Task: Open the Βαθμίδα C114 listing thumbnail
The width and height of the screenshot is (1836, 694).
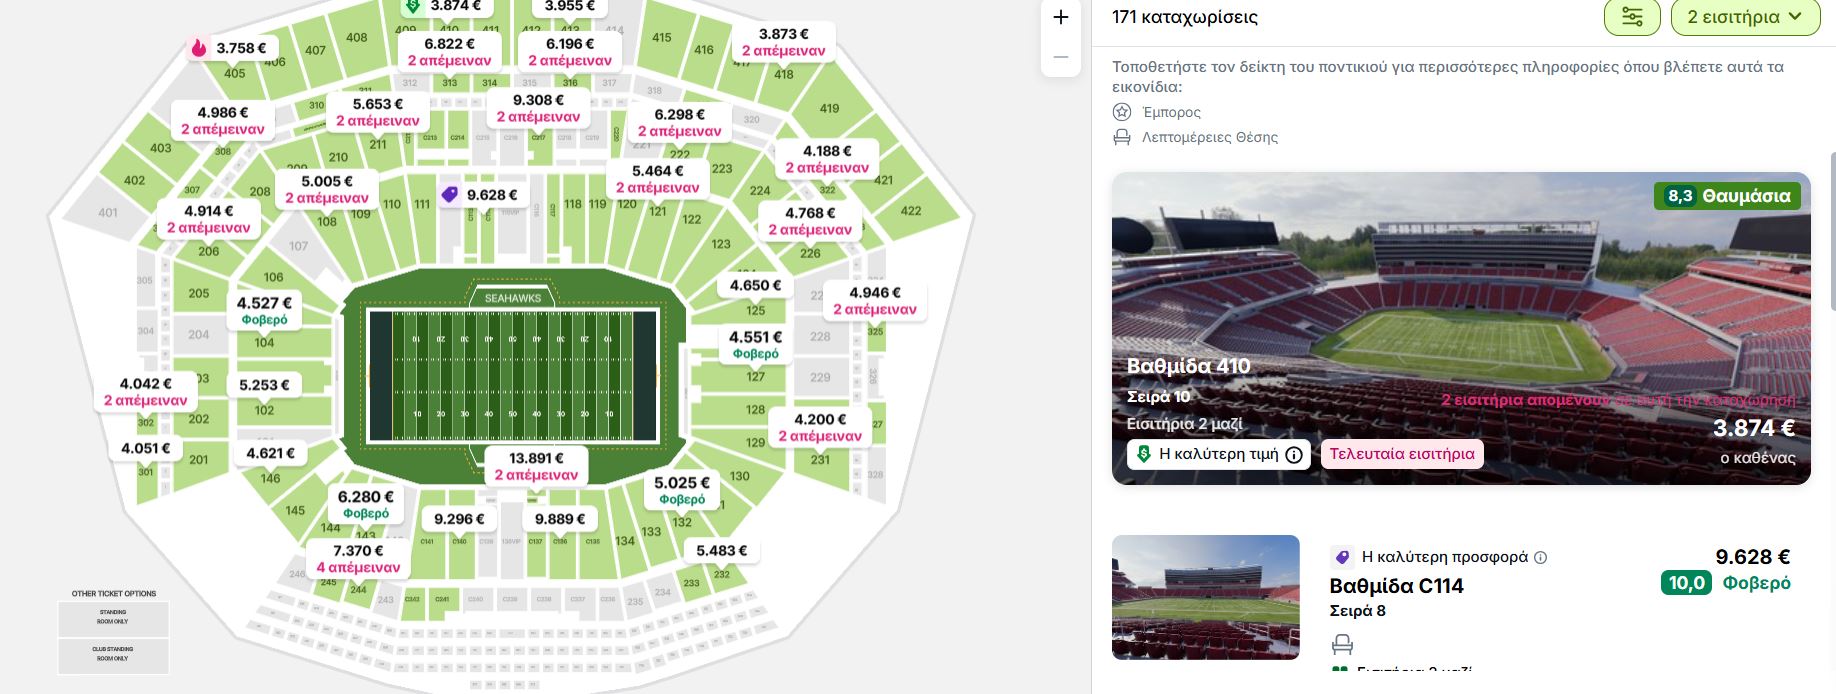Action: pyautogui.click(x=1205, y=597)
